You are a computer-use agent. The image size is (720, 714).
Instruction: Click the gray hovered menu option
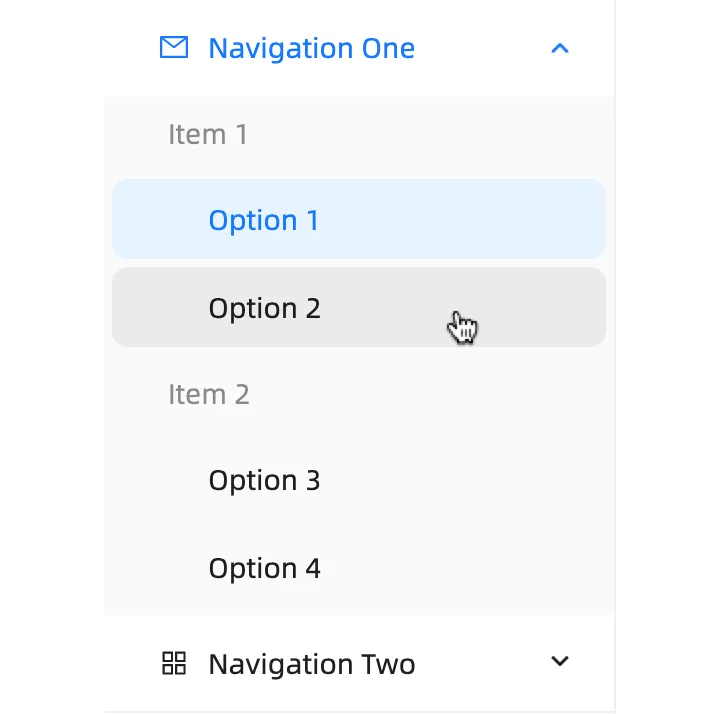coord(358,308)
